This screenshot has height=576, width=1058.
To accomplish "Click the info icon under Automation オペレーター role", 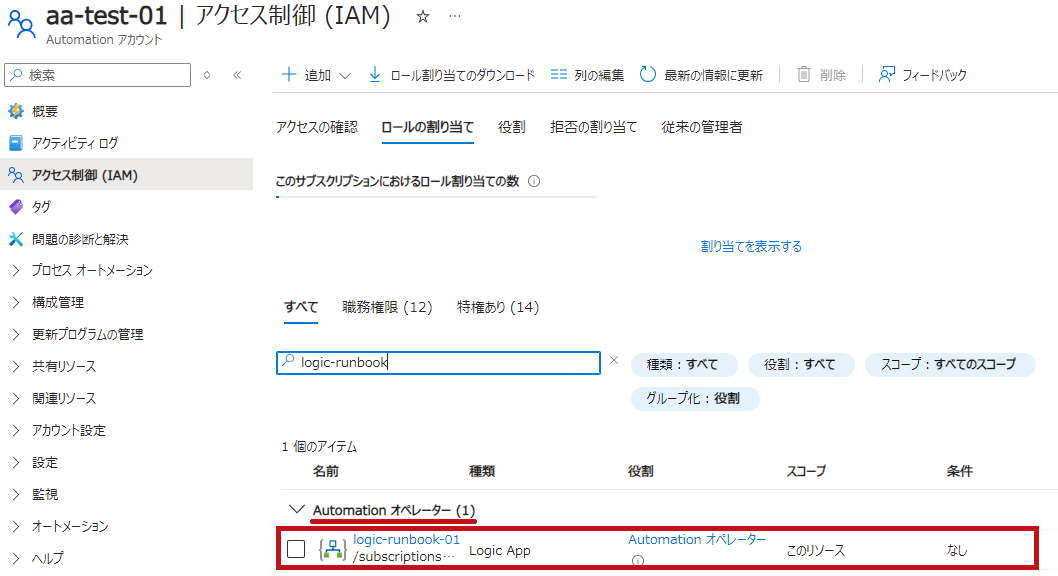I will coord(638,560).
